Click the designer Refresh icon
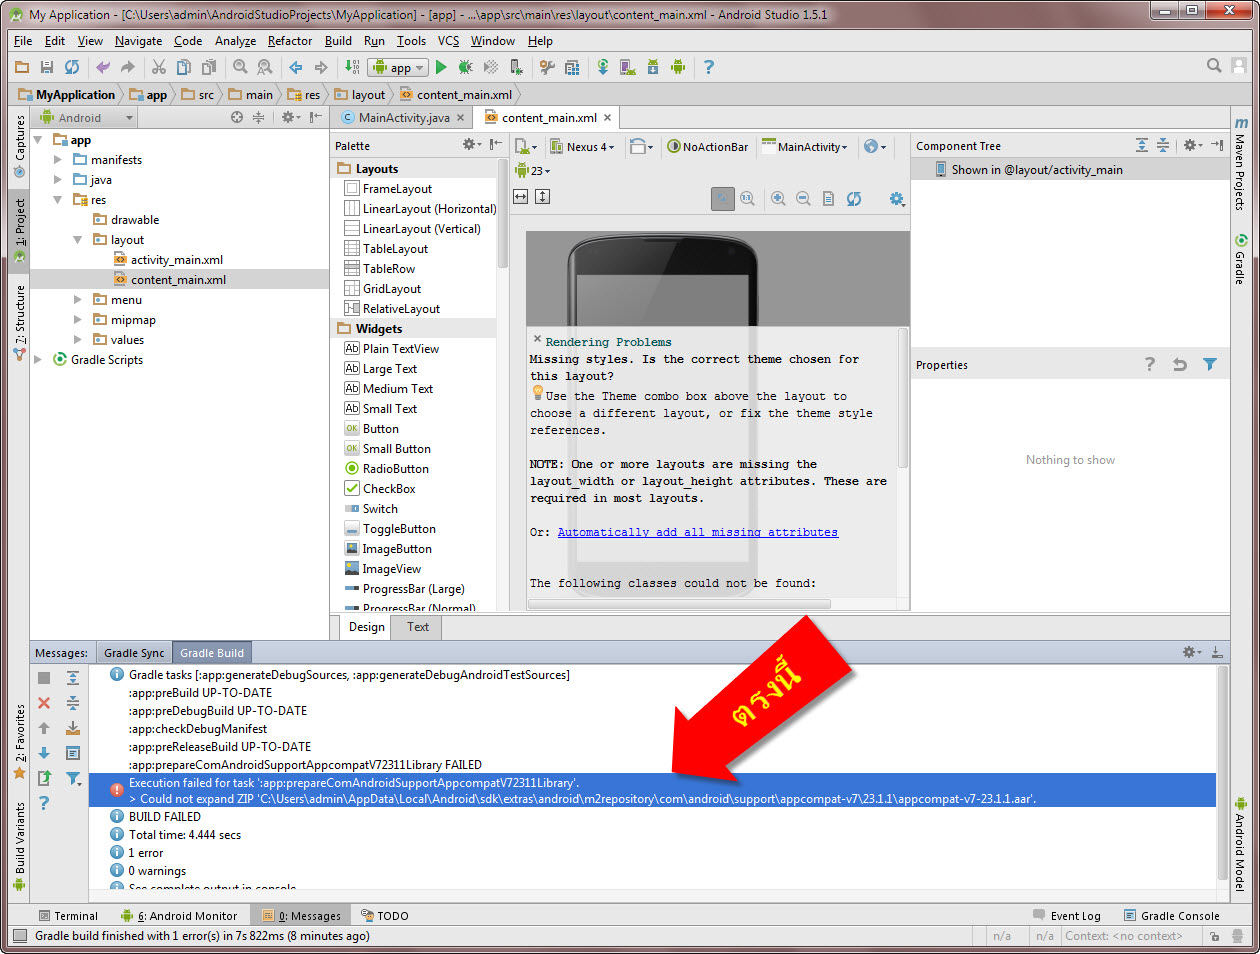Screen dimensions: 1260x954 point(853,198)
